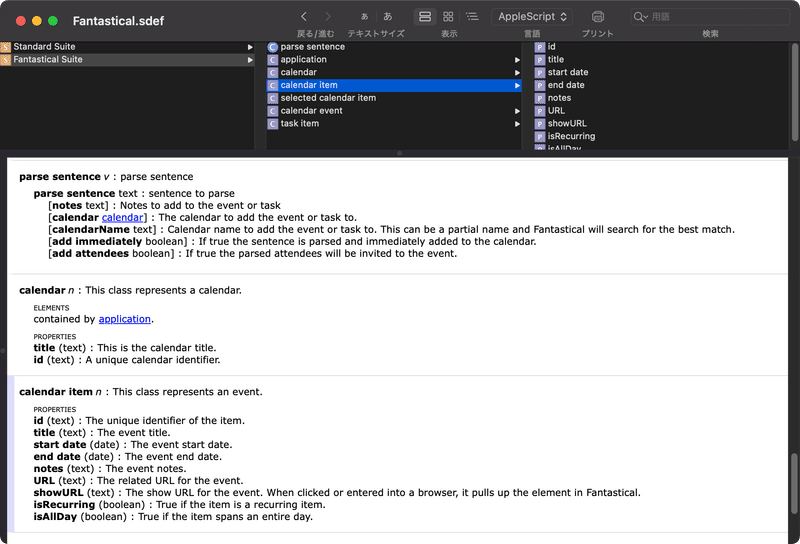Viewport: 800px width, 544px height.
Task: Open the search magnifier options
Action: (x=640, y=17)
